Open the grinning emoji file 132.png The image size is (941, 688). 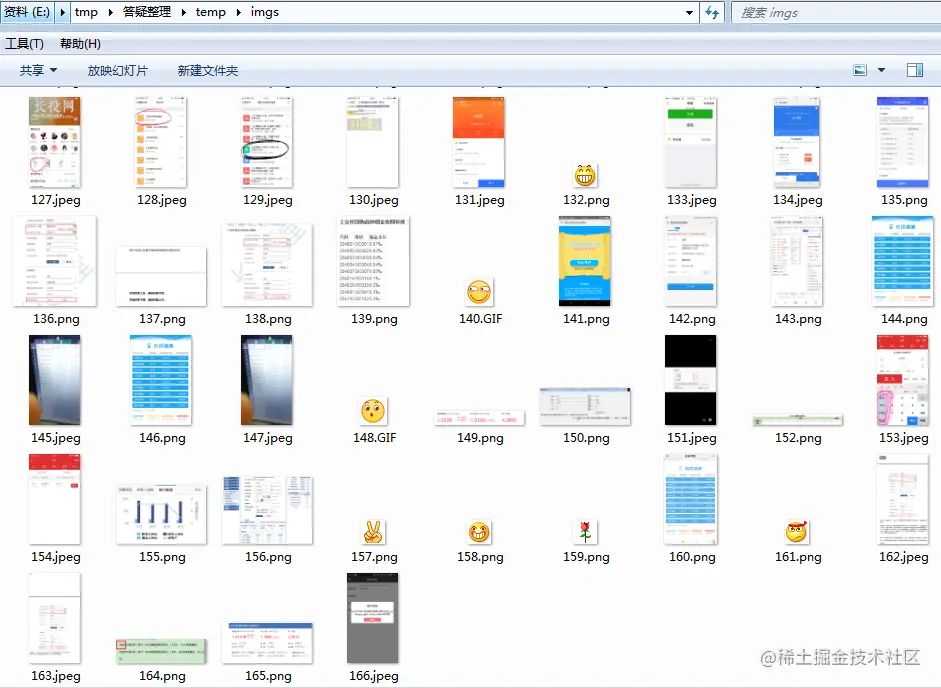(x=585, y=176)
